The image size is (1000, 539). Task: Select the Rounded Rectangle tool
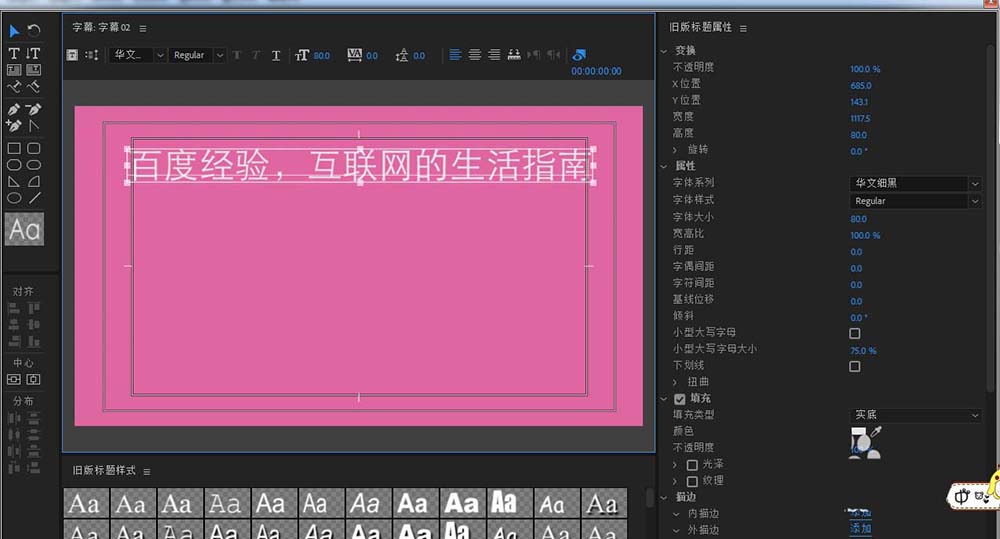[33, 149]
